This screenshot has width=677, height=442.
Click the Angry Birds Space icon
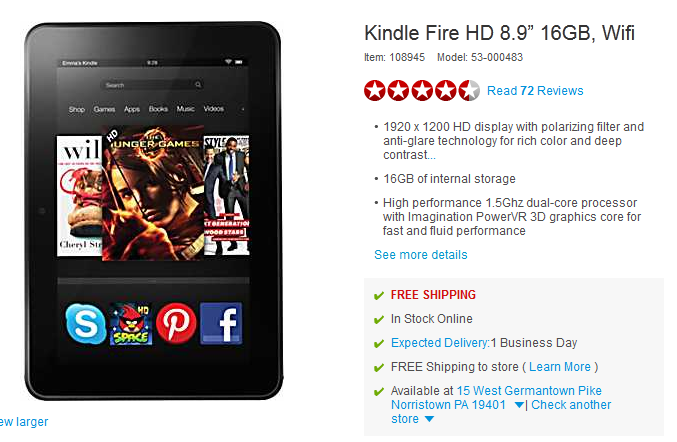tap(131, 324)
